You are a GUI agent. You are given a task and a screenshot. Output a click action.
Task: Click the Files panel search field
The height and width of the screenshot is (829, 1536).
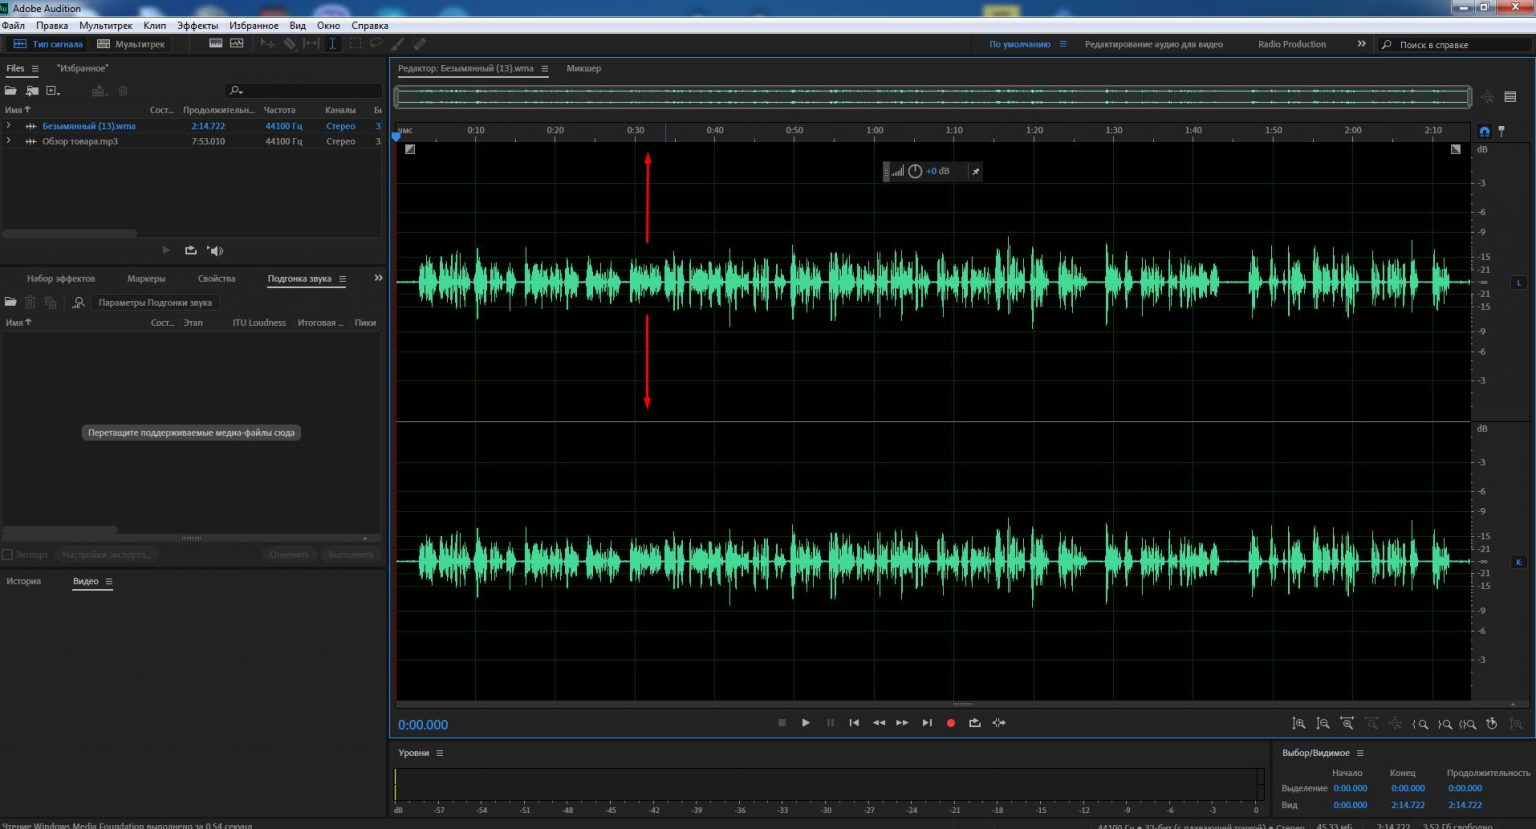click(303, 91)
